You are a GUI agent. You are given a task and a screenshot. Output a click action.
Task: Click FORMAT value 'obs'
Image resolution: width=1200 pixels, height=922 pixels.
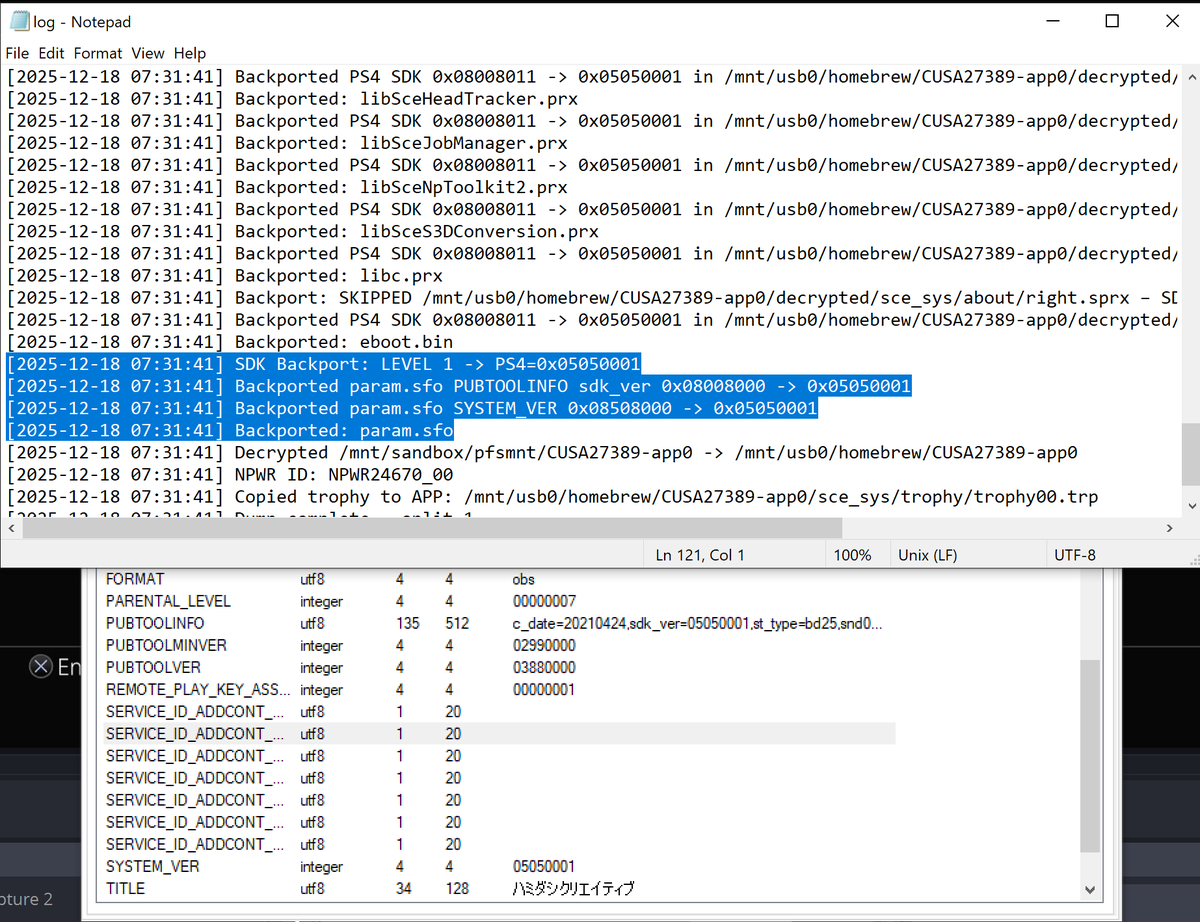(x=523, y=579)
